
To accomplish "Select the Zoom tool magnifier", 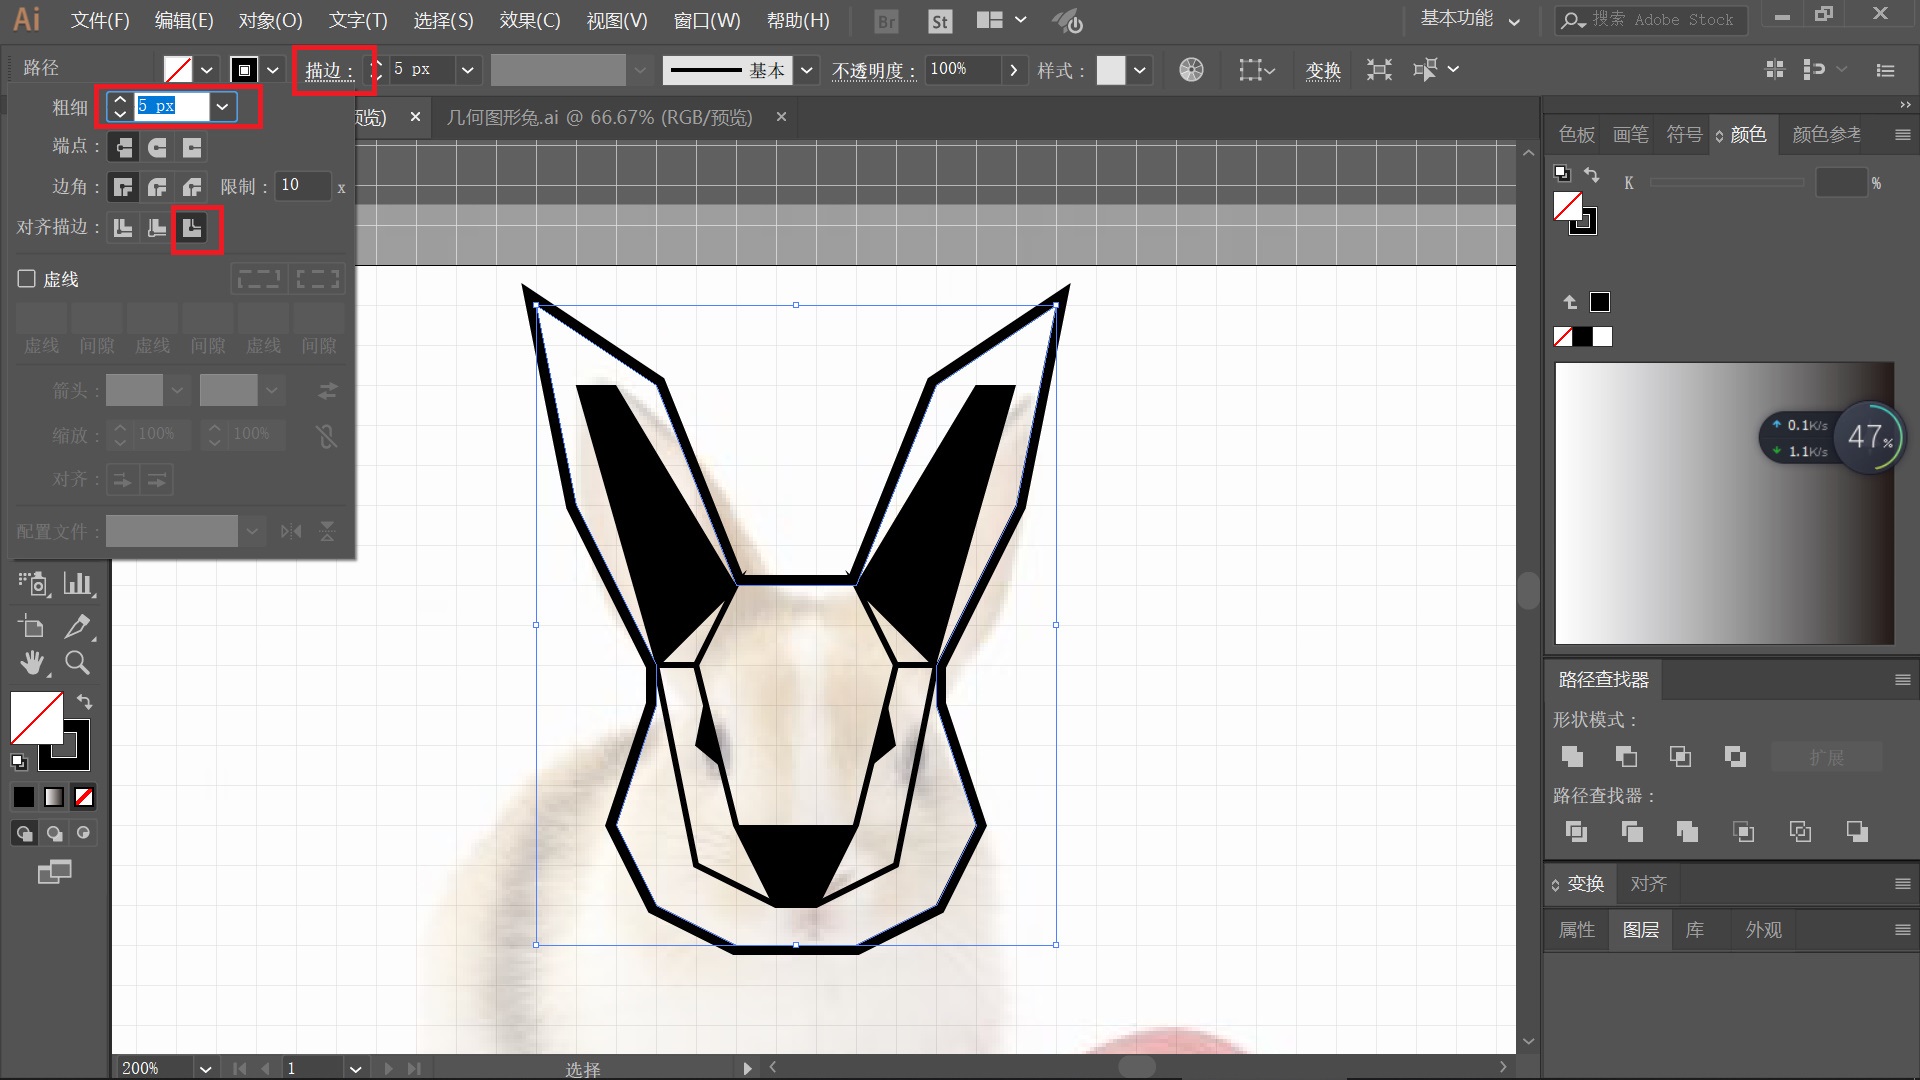I will 77,663.
